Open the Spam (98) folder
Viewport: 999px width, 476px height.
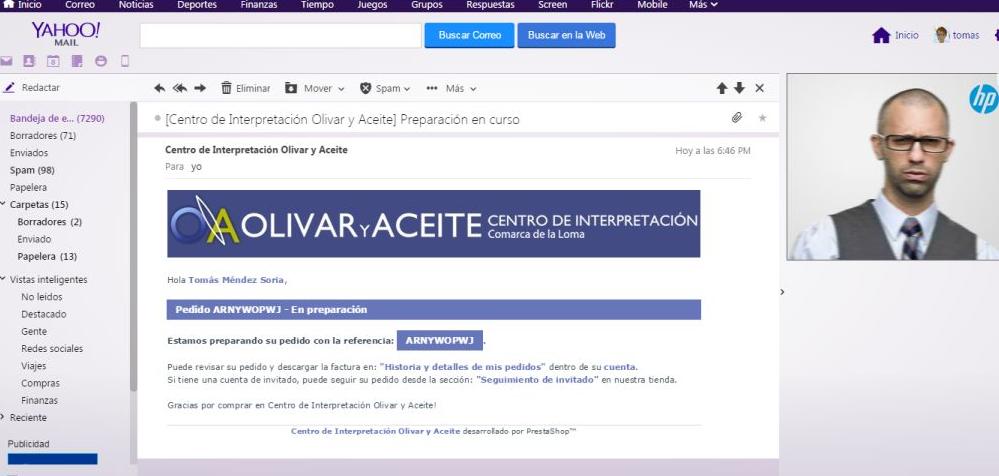pyautogui.click(x=32, y=170)
